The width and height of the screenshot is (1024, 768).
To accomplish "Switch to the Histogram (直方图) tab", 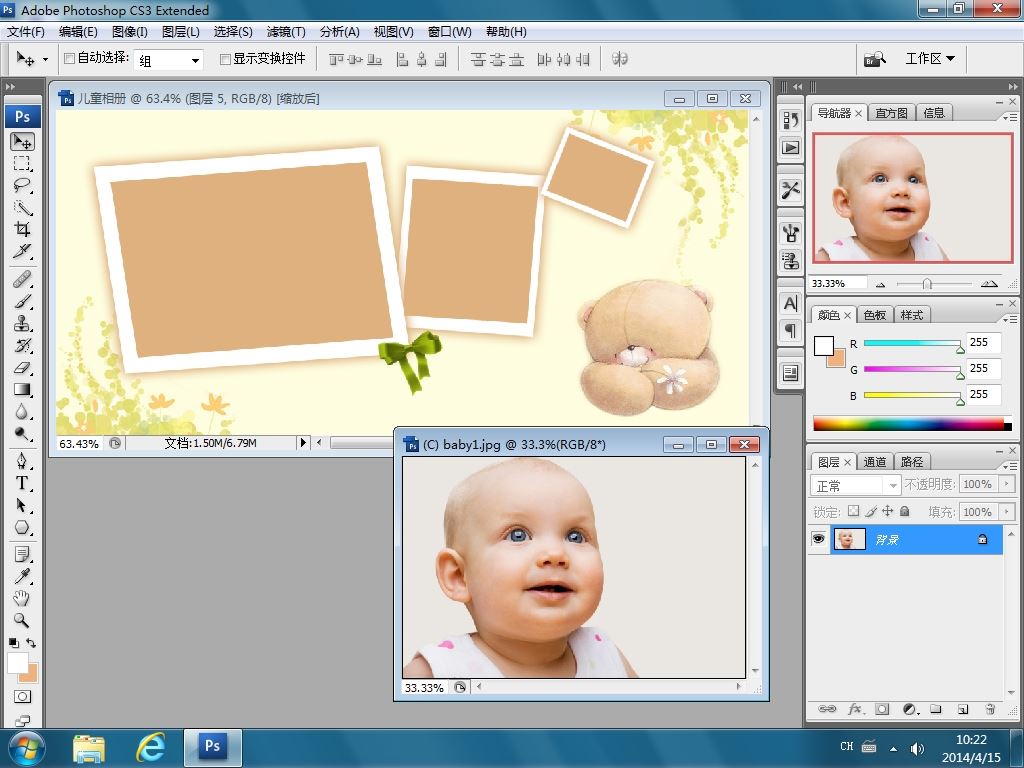I will coord(891,113).
